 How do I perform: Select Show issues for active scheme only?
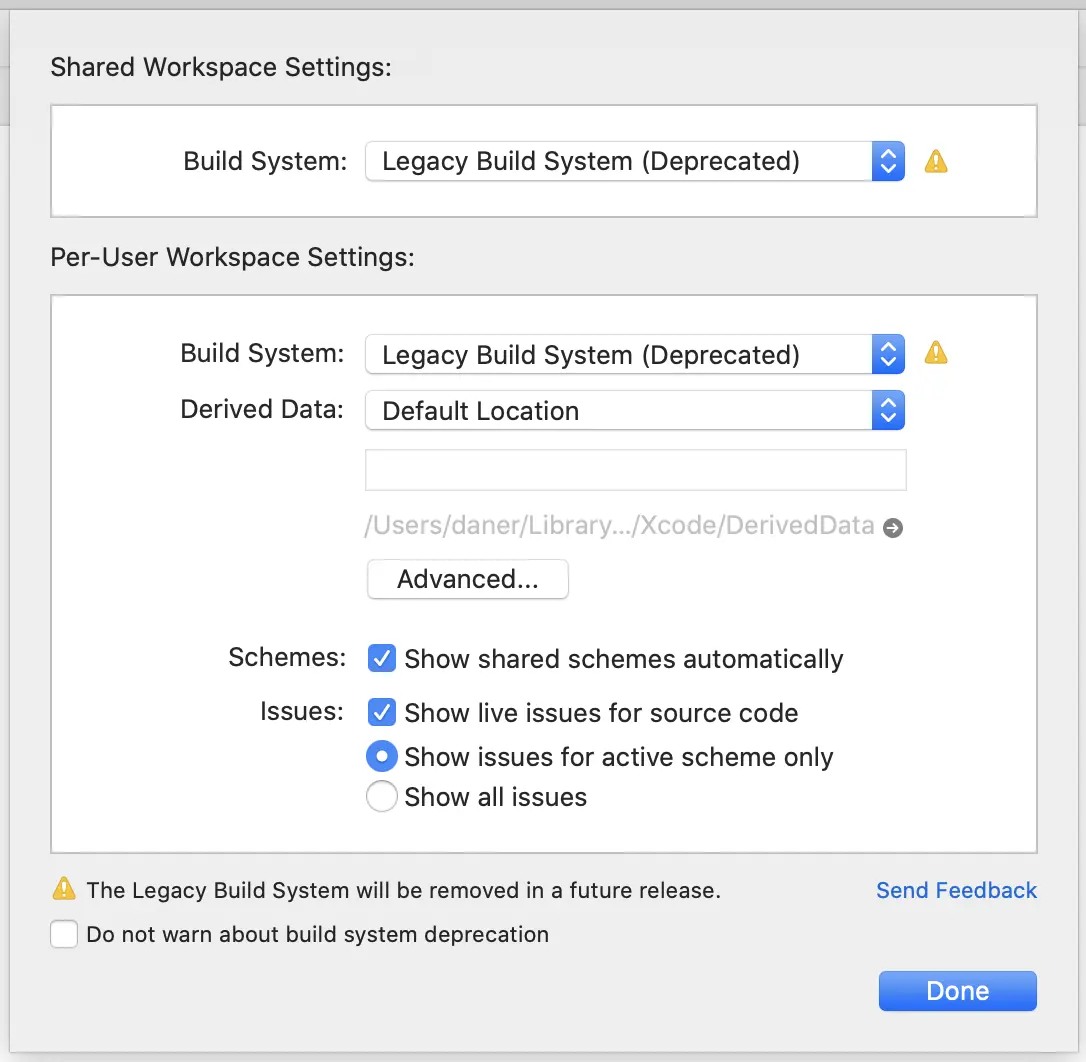(381, 757)
